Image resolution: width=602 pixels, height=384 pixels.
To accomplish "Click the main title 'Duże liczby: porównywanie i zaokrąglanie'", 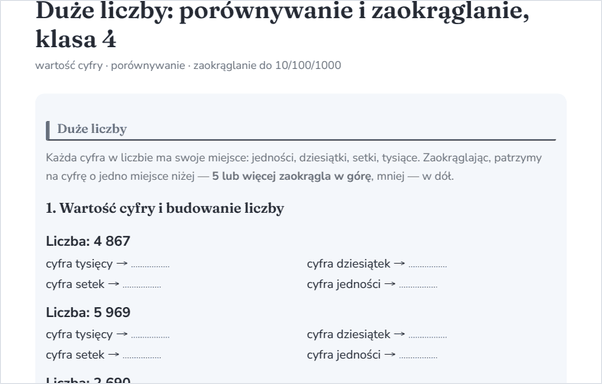I will pos(282,12).
